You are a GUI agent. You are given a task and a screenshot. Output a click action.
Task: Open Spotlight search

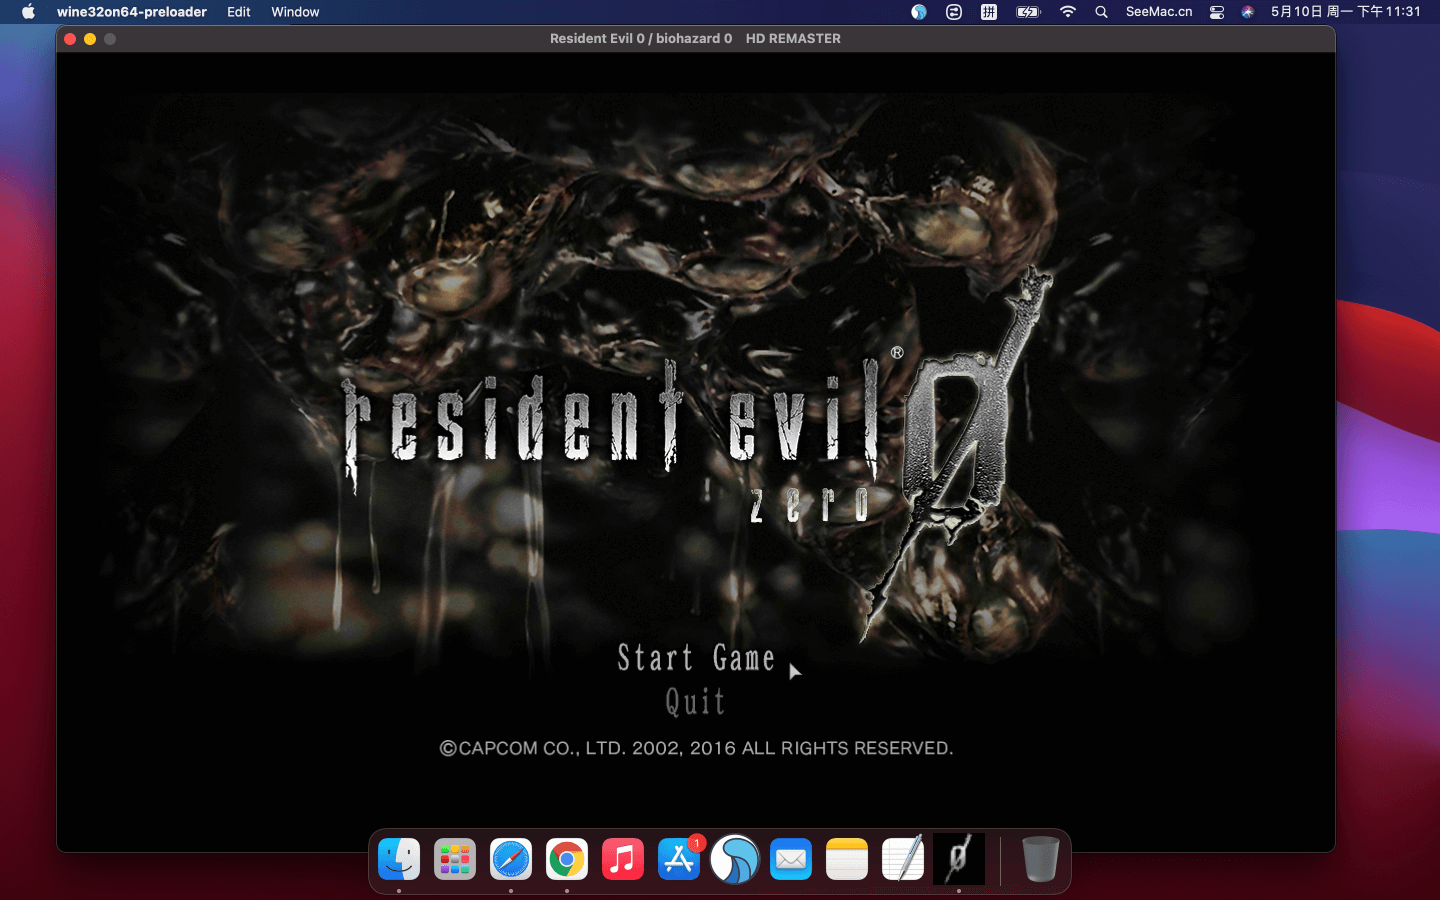[x=1101, y=12]
